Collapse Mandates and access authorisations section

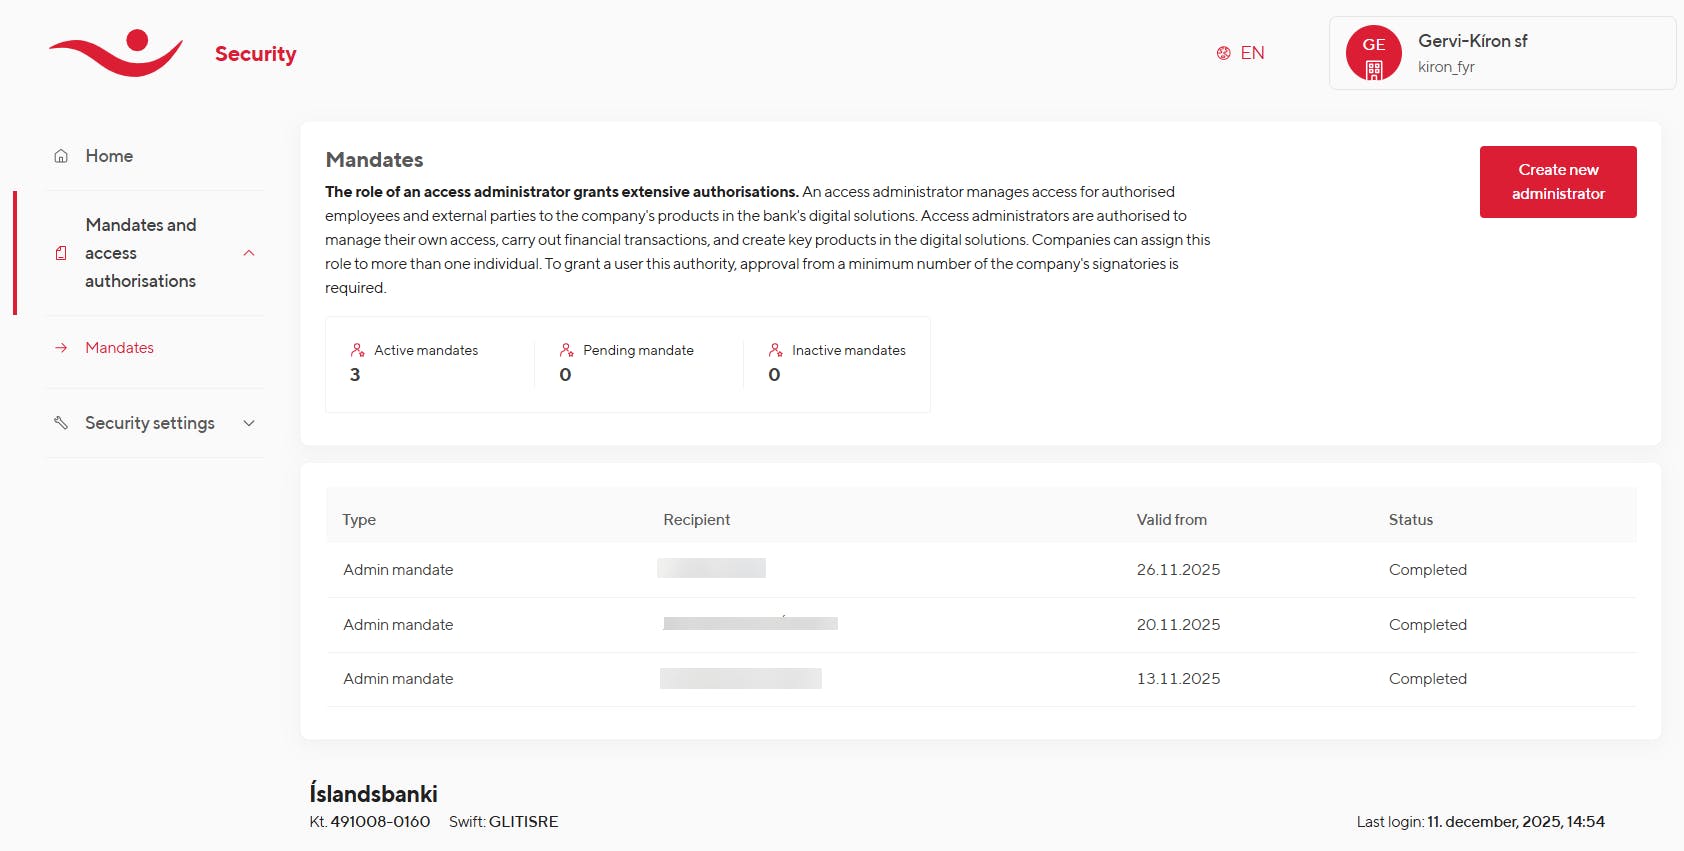(249, 253)
